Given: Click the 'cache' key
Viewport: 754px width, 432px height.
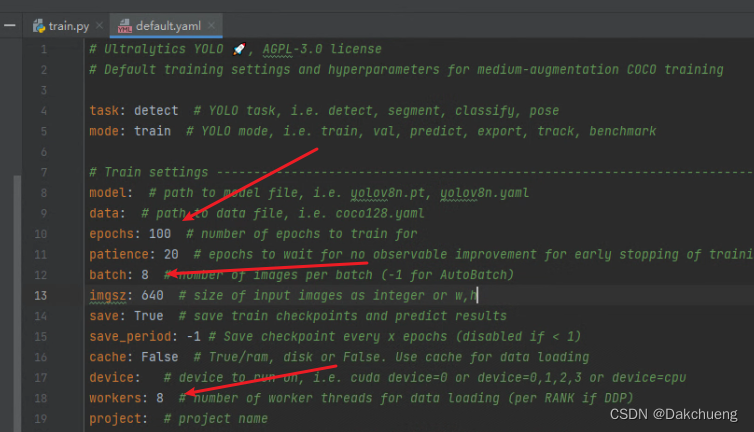Looking at the screenshot, I should click(108, 357).
